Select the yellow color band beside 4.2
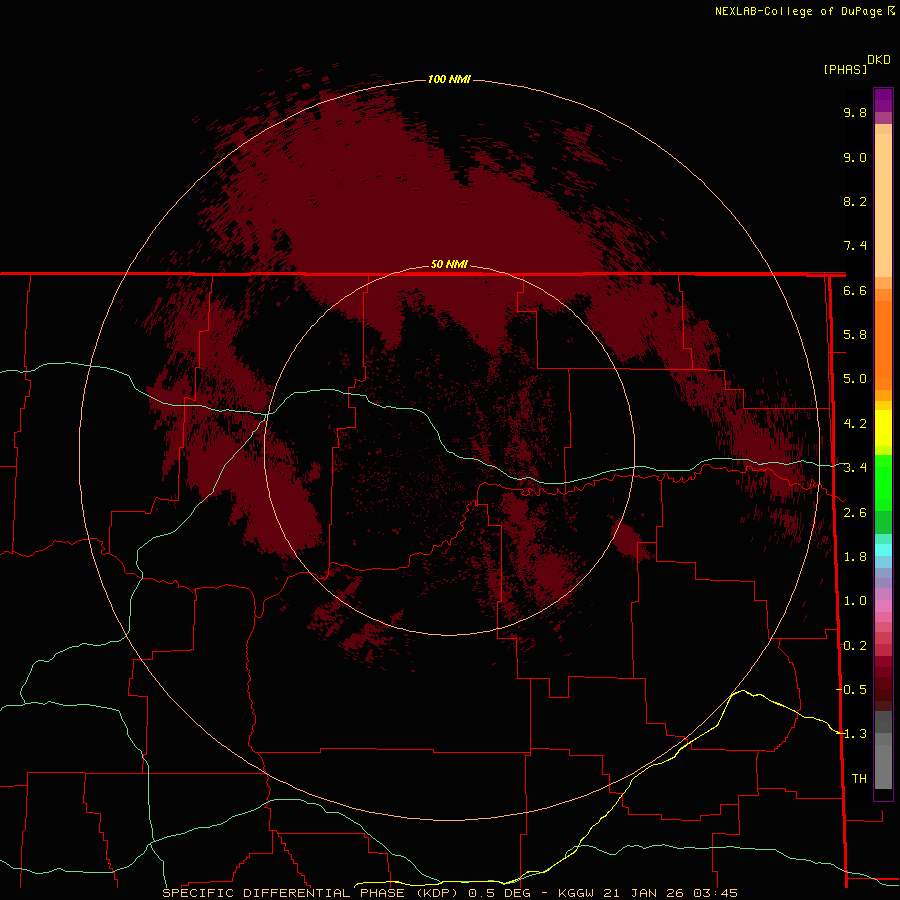The width and height of the screenshot is (900, 900). 883,428
